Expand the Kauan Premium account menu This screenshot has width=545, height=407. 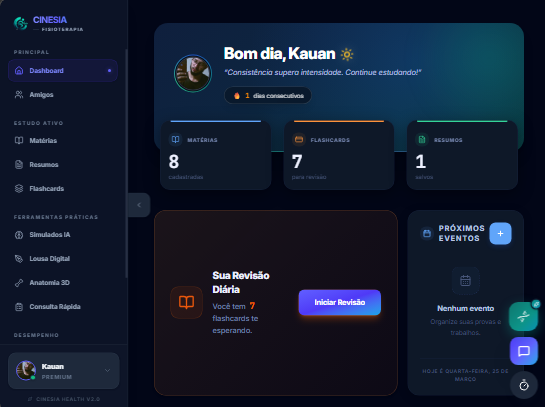pos(64,371)
